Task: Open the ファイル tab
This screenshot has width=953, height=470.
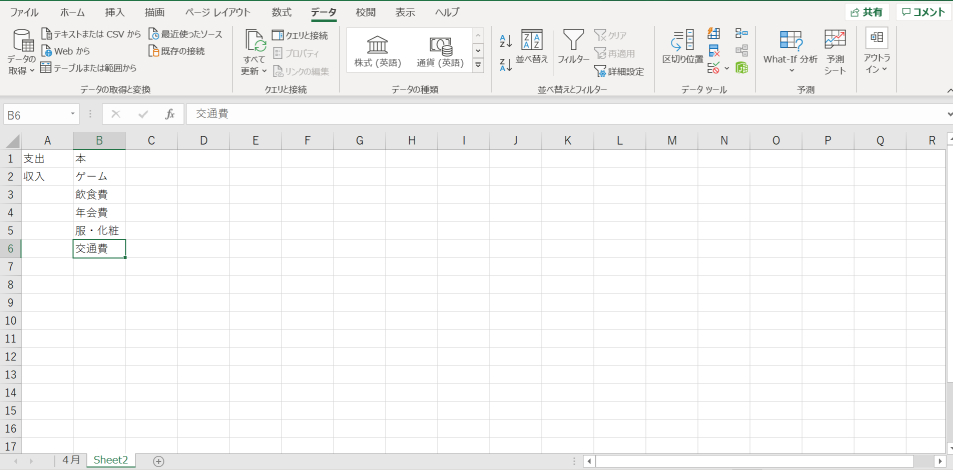Action: pos(24,12)
